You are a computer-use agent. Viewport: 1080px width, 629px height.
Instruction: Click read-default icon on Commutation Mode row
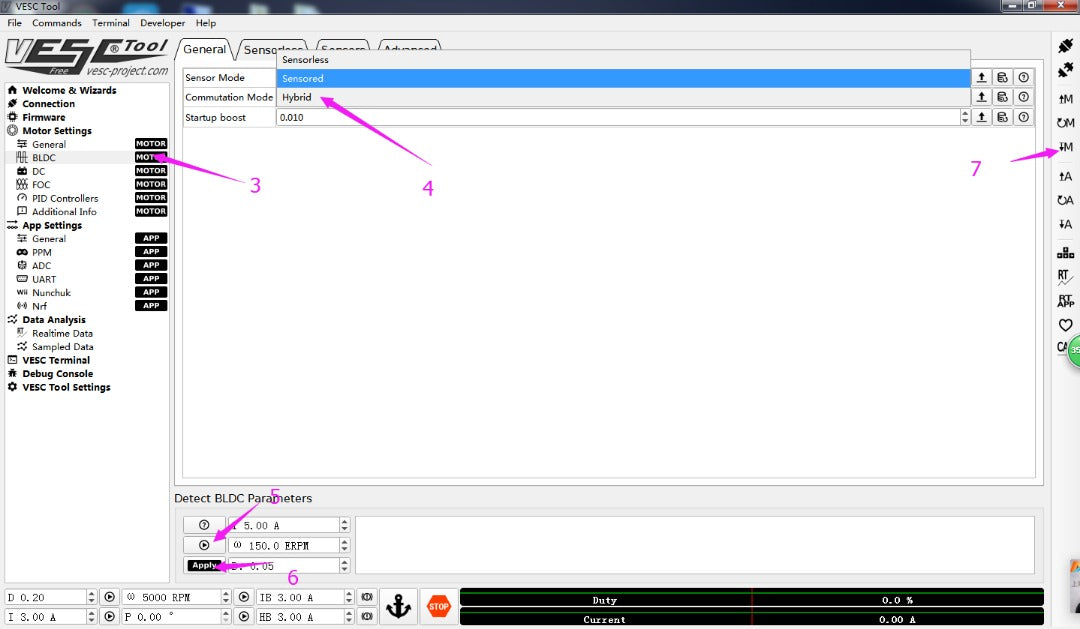[1003, 97]
